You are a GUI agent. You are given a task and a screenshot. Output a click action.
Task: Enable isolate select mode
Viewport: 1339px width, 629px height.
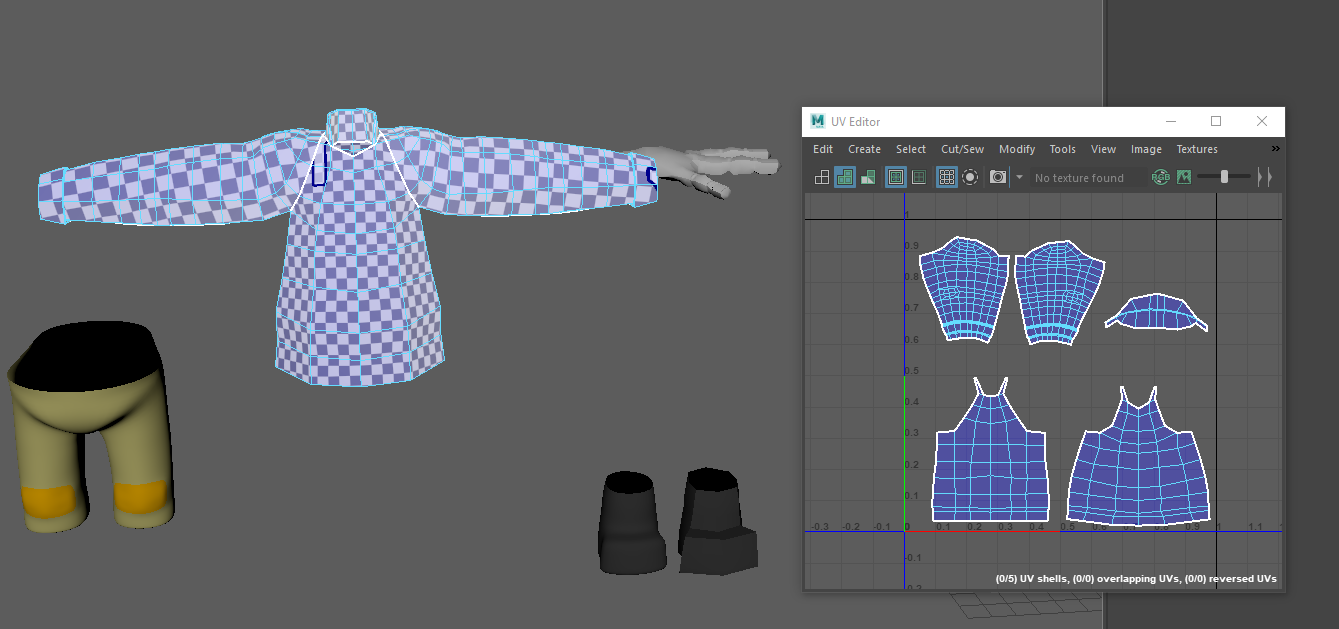coord(971,176)
